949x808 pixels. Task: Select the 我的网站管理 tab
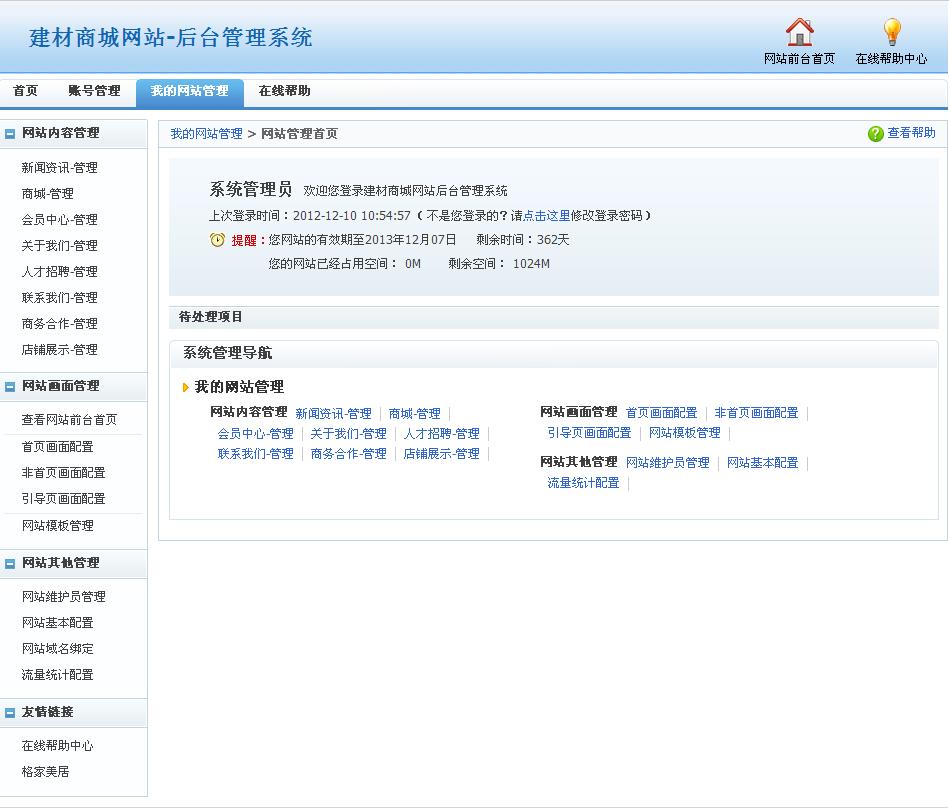point(189,92)
